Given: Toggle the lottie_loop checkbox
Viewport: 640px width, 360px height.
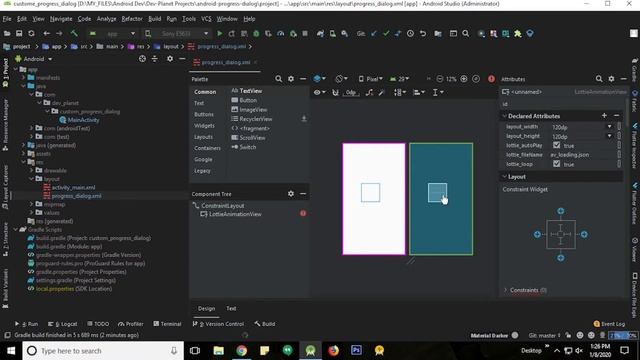Looking at the screenshot, I should [x=556, y=164].
